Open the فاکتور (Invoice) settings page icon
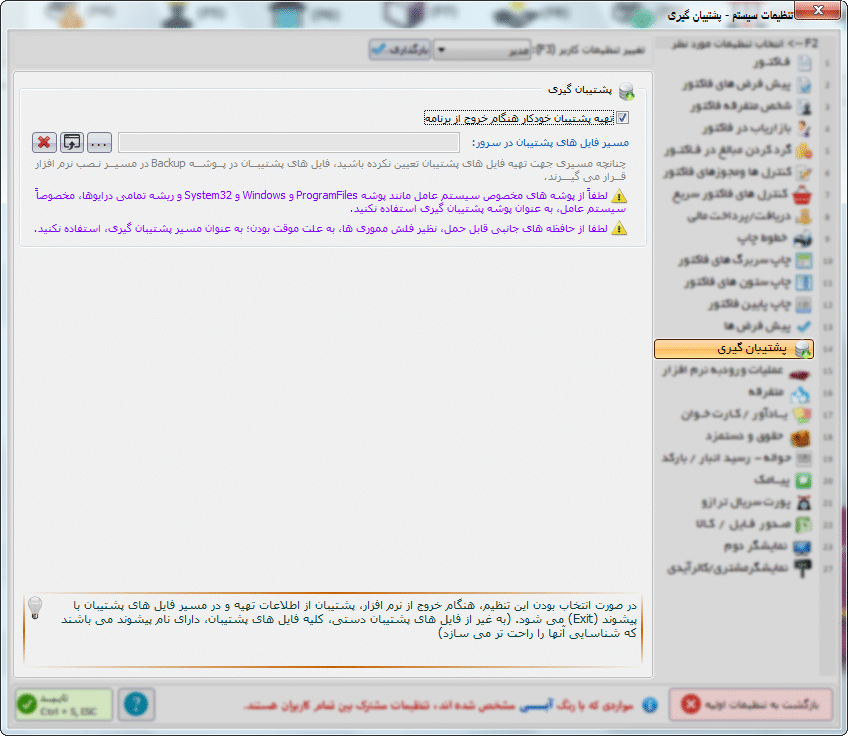 [804, 63]
